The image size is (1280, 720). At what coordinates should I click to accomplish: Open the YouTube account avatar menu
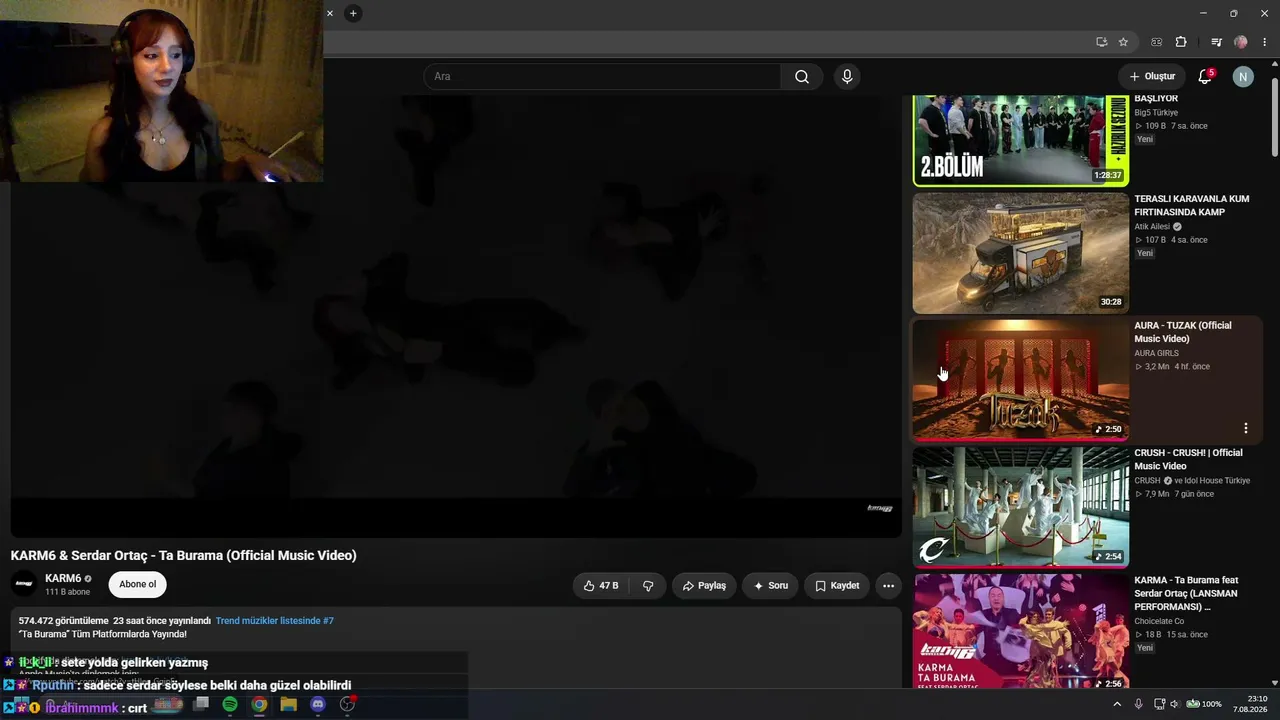pos(1243,77)
